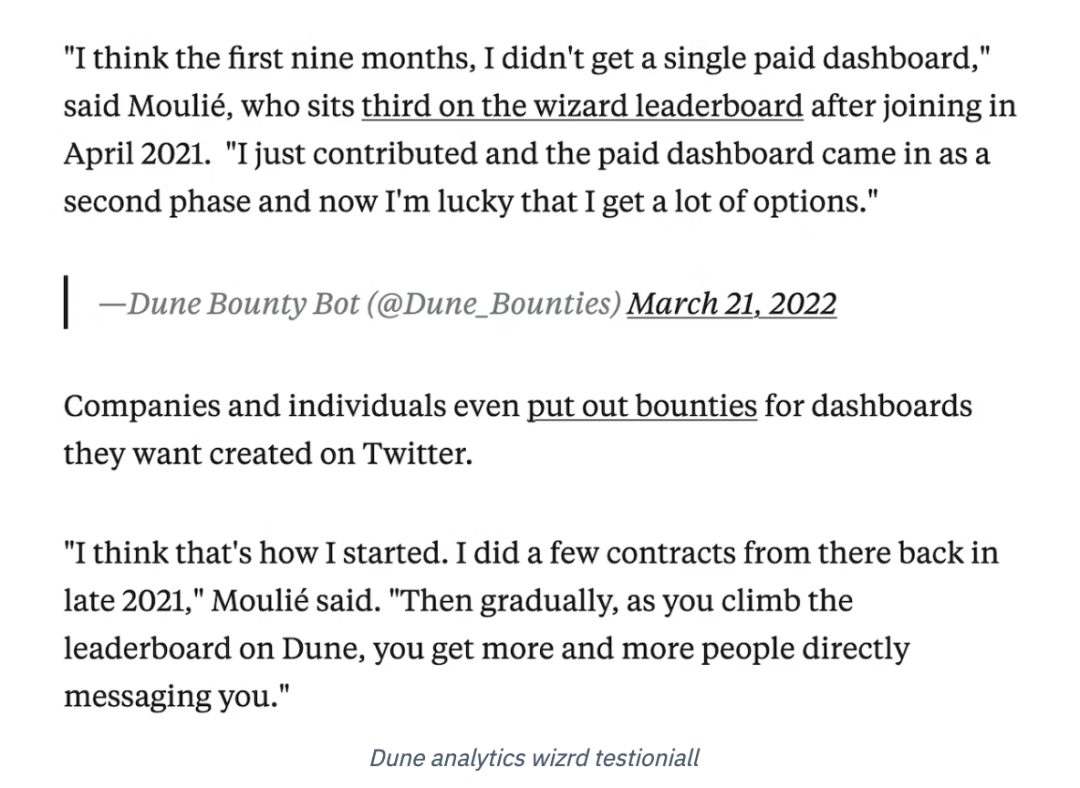The height and width of the screenshot is (788, 1080).
Task: Click 'April 2021' in the first paragraph
Action: [x=134, y=154]
